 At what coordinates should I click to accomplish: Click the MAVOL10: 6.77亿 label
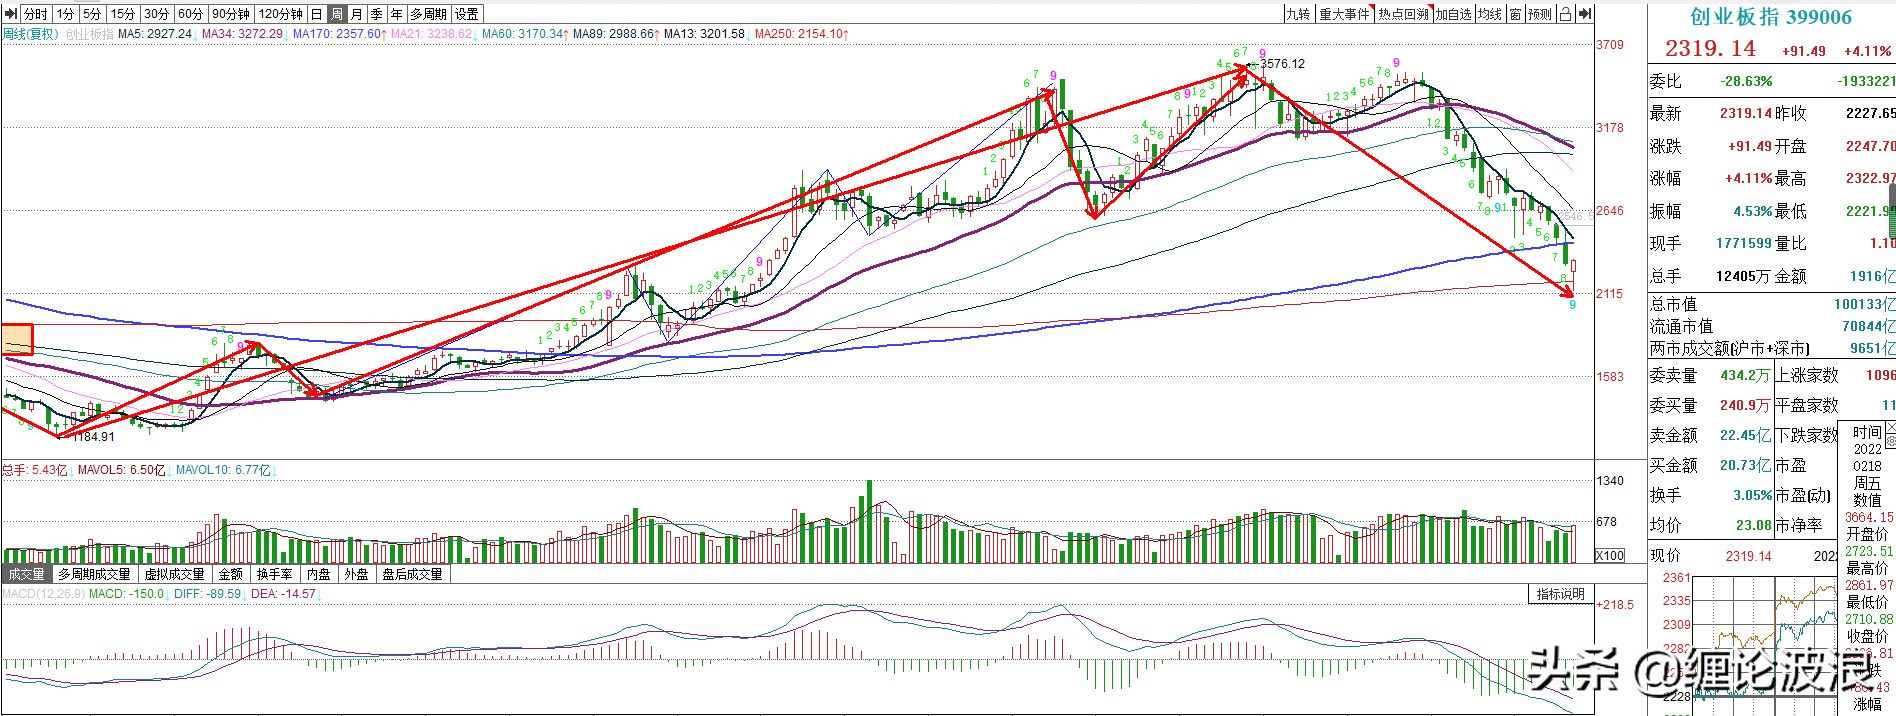point(224,470)
